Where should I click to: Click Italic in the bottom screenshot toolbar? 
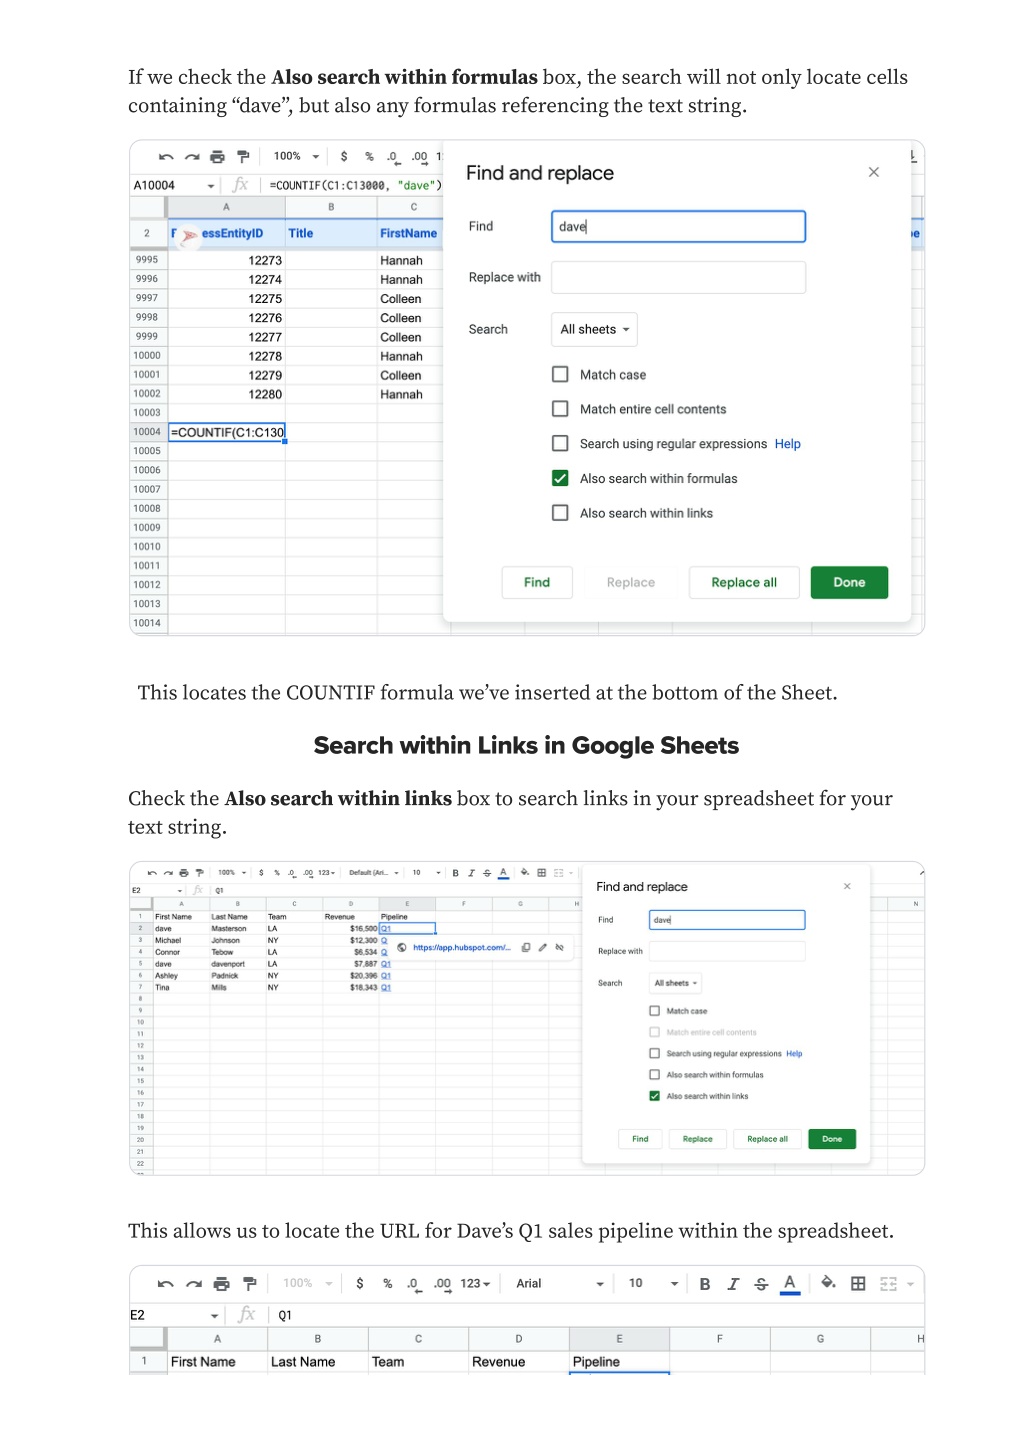[x=733, y=1285]
